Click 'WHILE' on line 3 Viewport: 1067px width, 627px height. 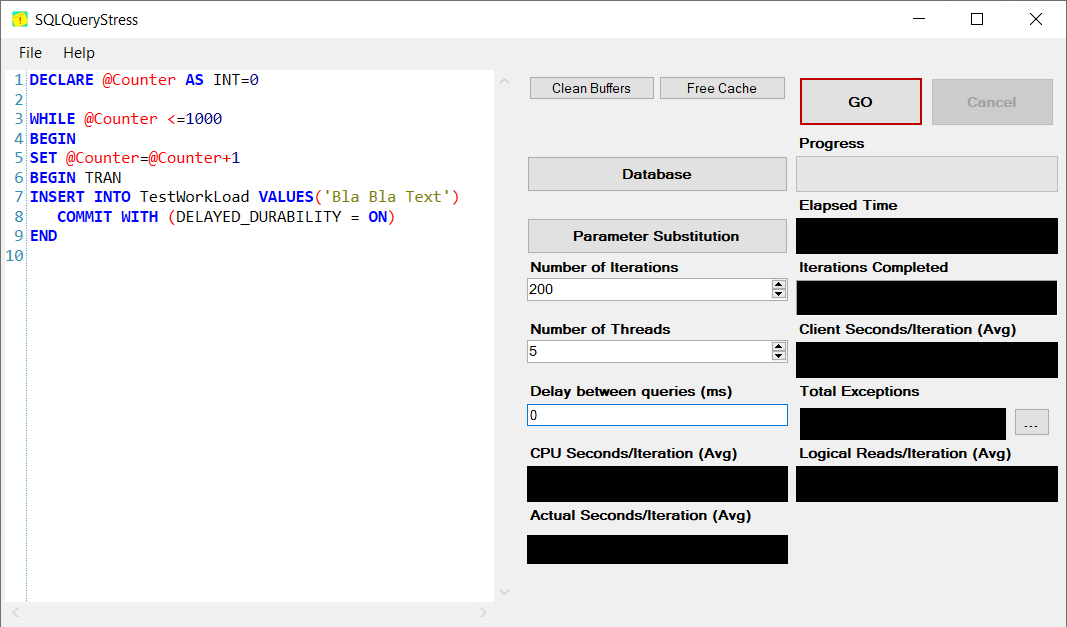point(52,118)
